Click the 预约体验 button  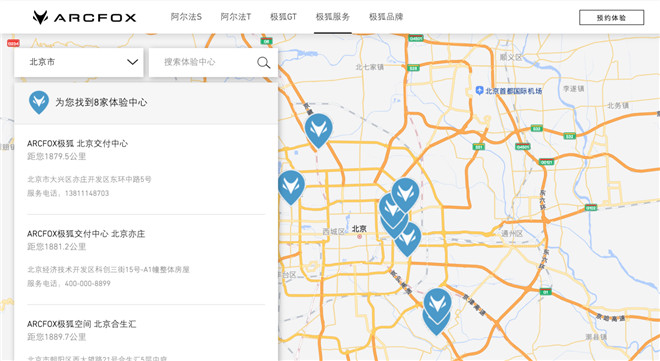tap(611, 18)
